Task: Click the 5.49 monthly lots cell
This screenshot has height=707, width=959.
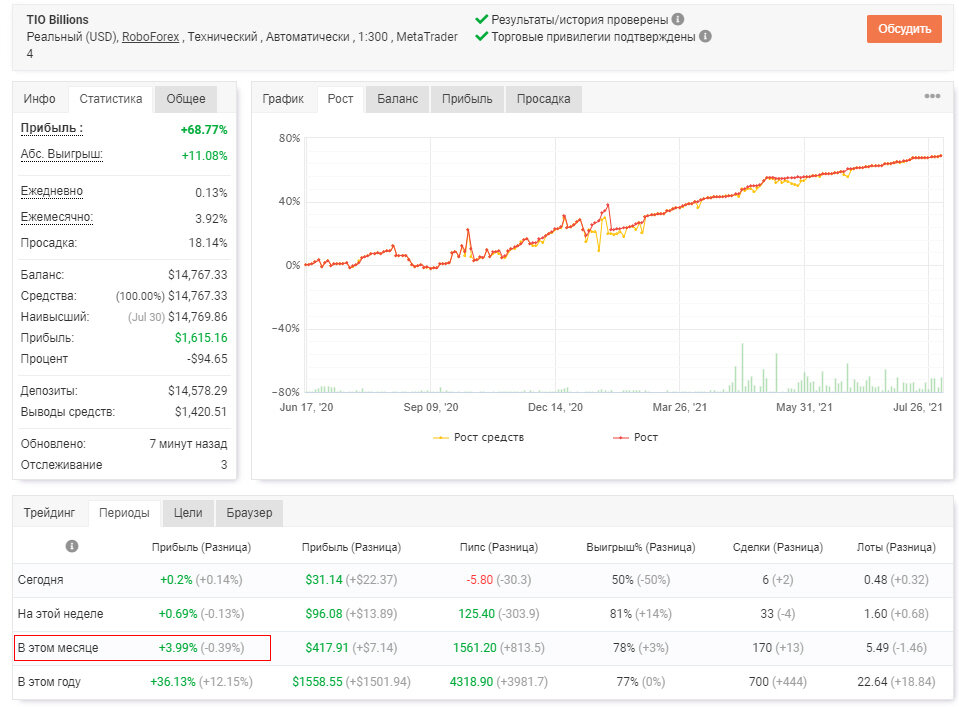Action: tap(896, 648)
